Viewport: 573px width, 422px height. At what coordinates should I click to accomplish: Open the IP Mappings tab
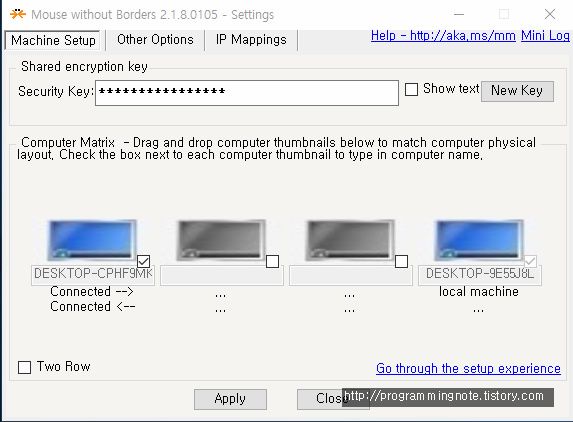pos(251,40)
